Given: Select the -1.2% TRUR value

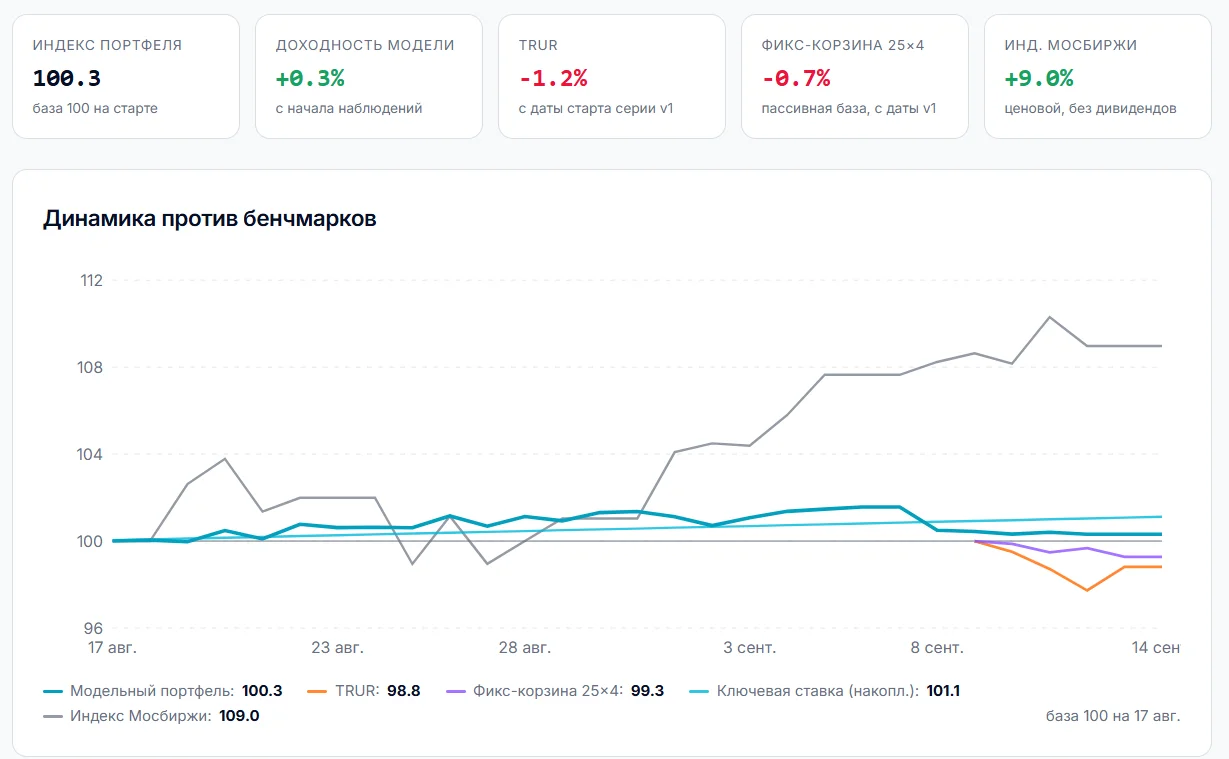Looking at the screenshot, I should (553, 78).
